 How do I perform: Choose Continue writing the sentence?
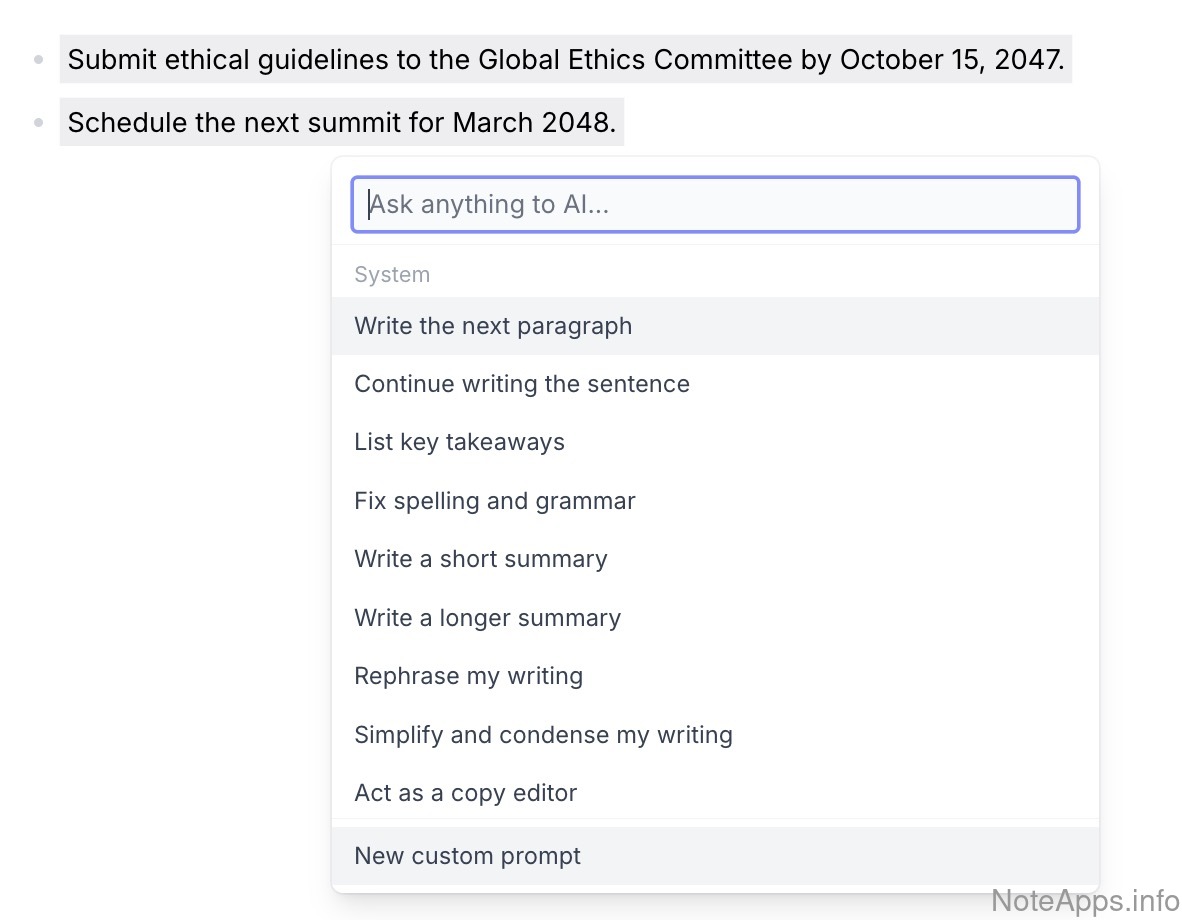[x=522, y=384]
